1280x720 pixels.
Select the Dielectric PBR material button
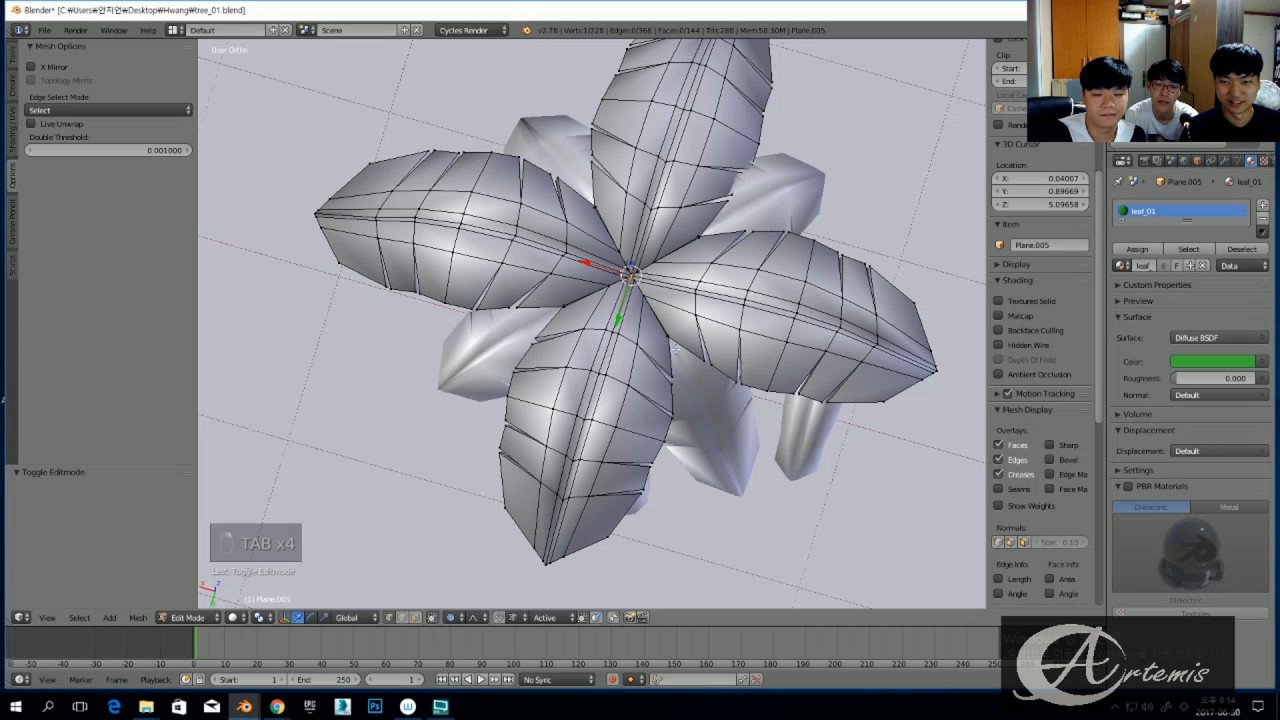[1151, 507]
